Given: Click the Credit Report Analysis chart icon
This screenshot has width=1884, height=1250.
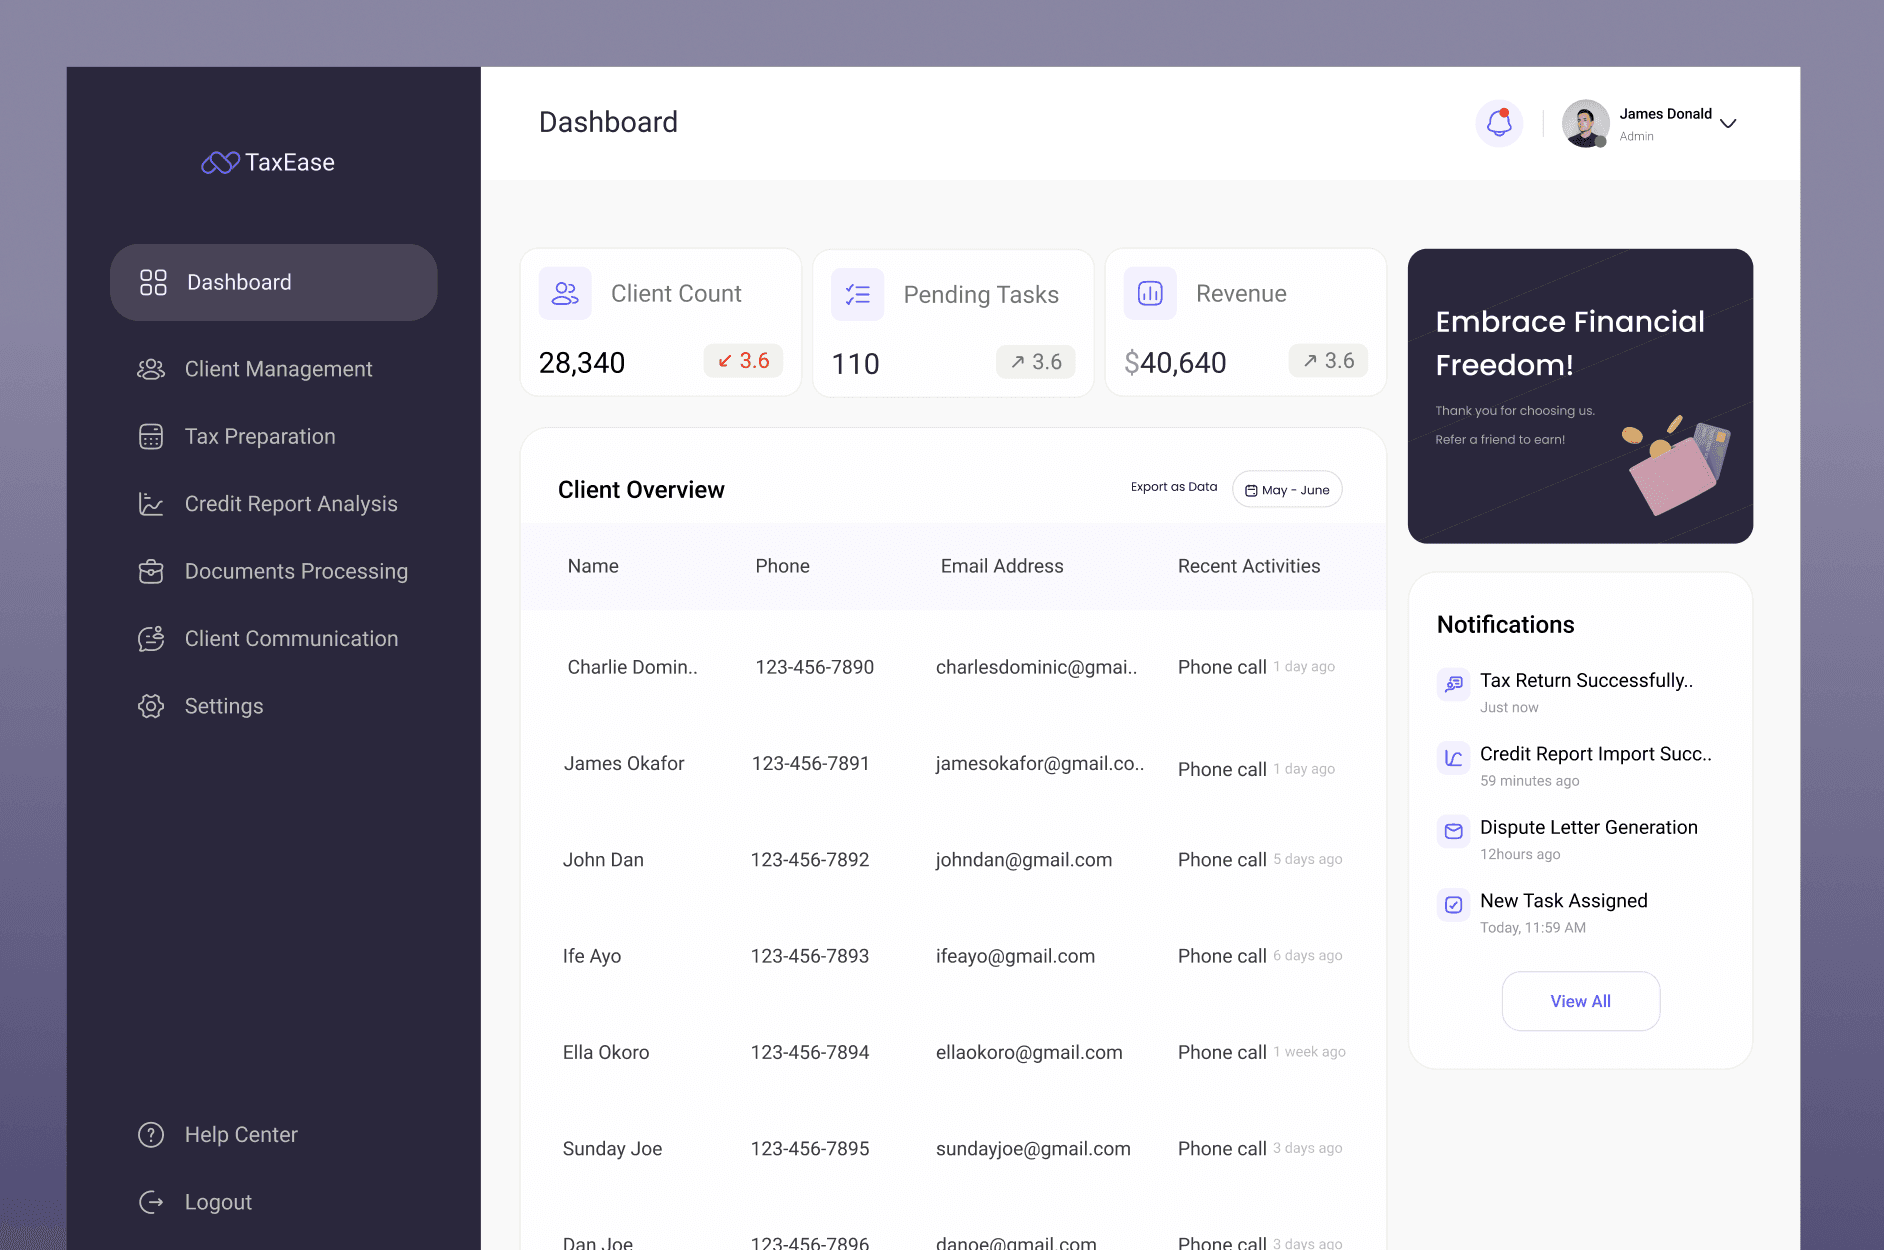Looking at the screenshot, I should pos(151,504).
